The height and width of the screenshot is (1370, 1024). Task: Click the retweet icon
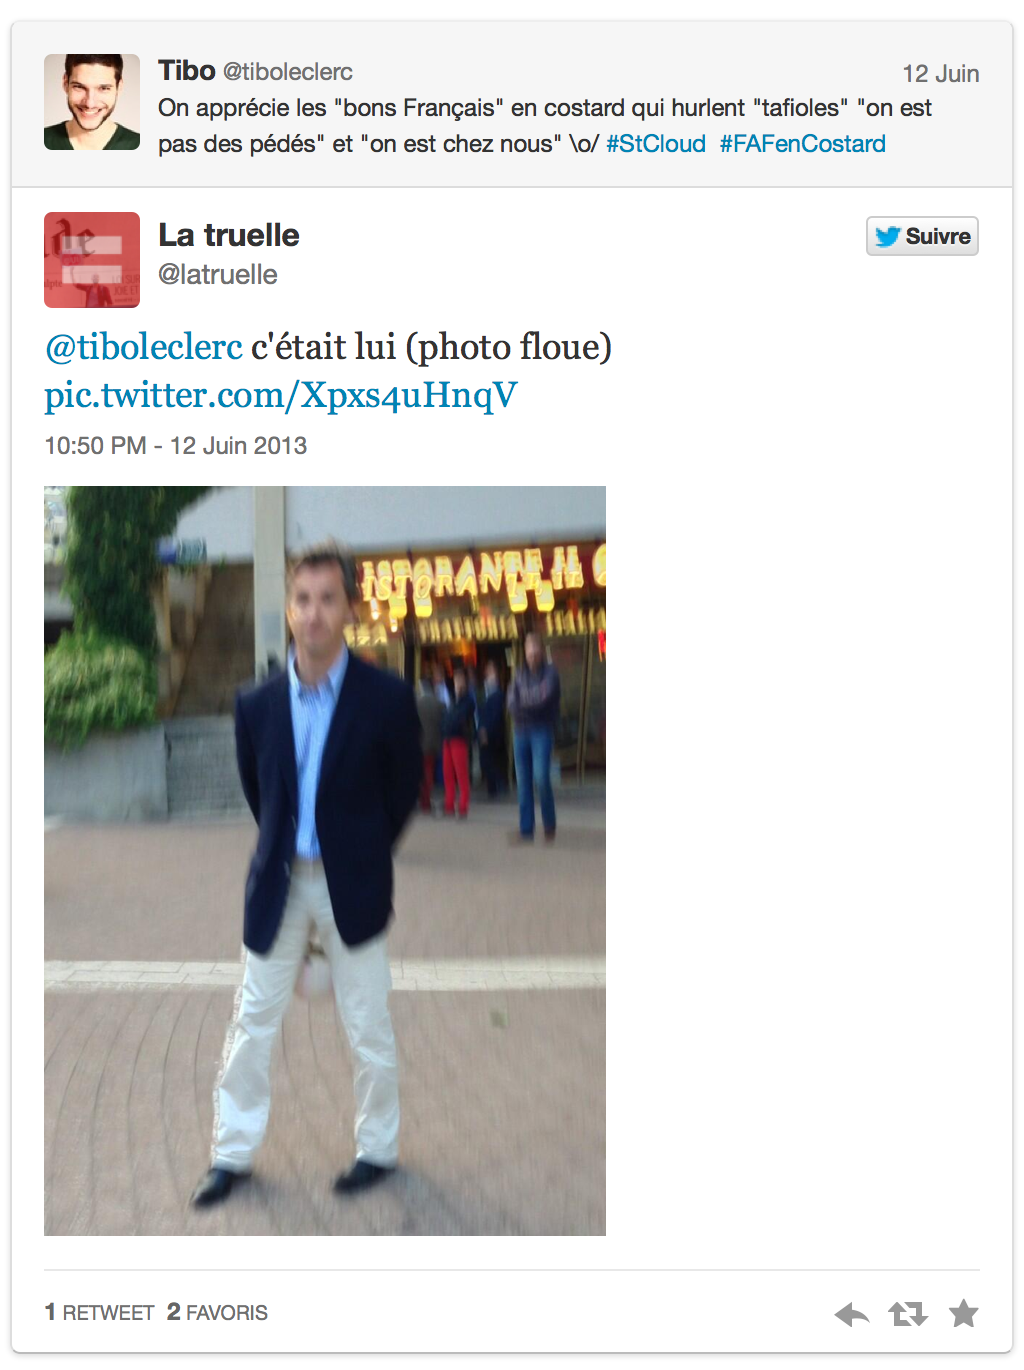point(908,1314)
